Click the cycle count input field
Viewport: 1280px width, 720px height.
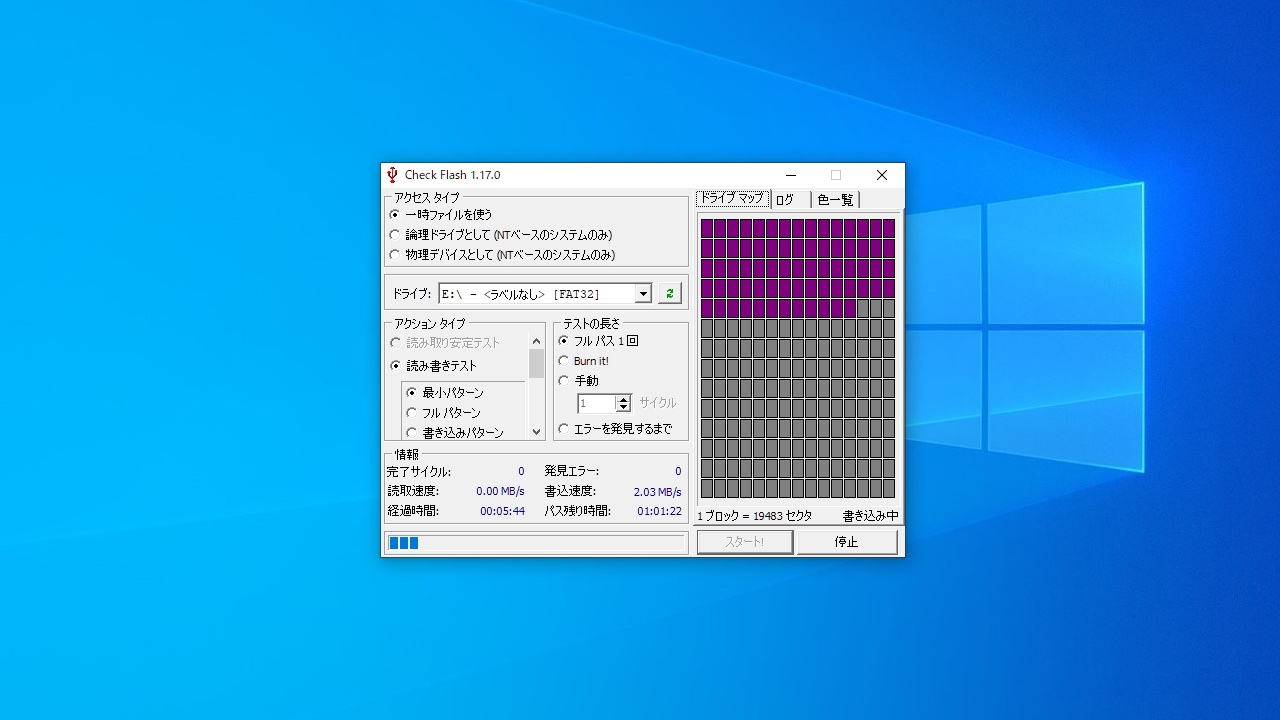tap(597, 403)
